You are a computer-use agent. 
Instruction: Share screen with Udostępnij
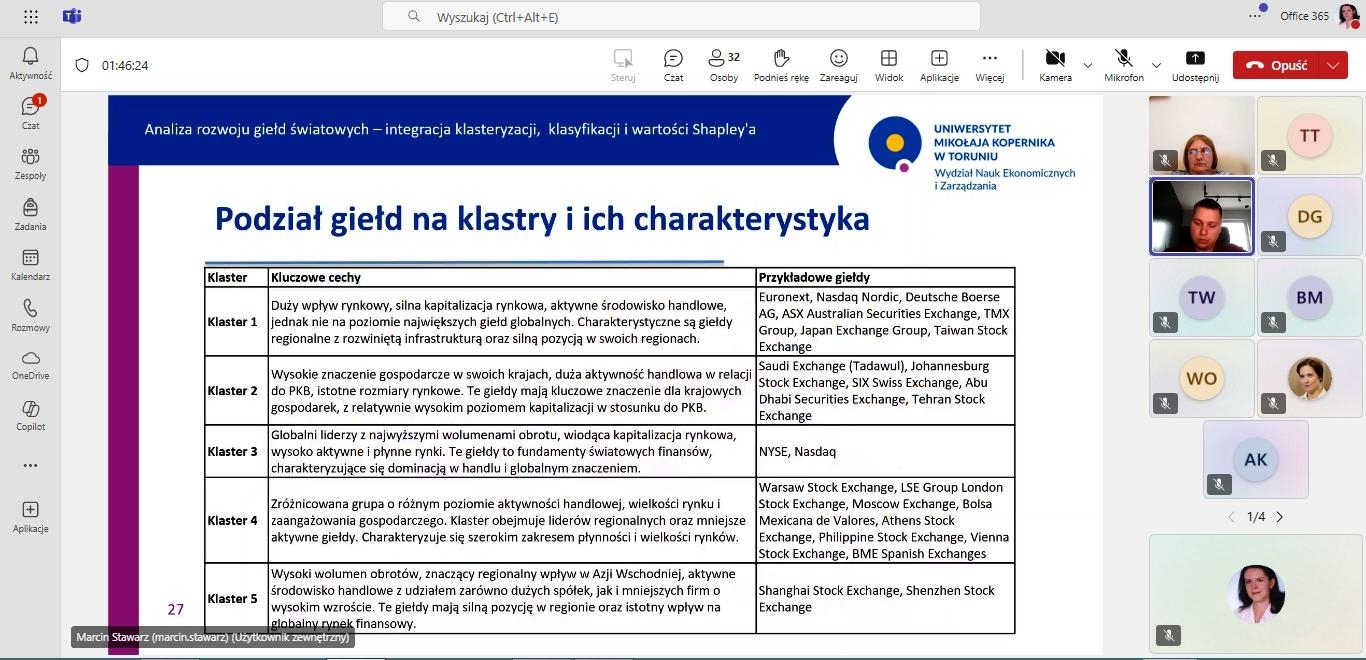pyautogui.click(x=1195, y=64)
